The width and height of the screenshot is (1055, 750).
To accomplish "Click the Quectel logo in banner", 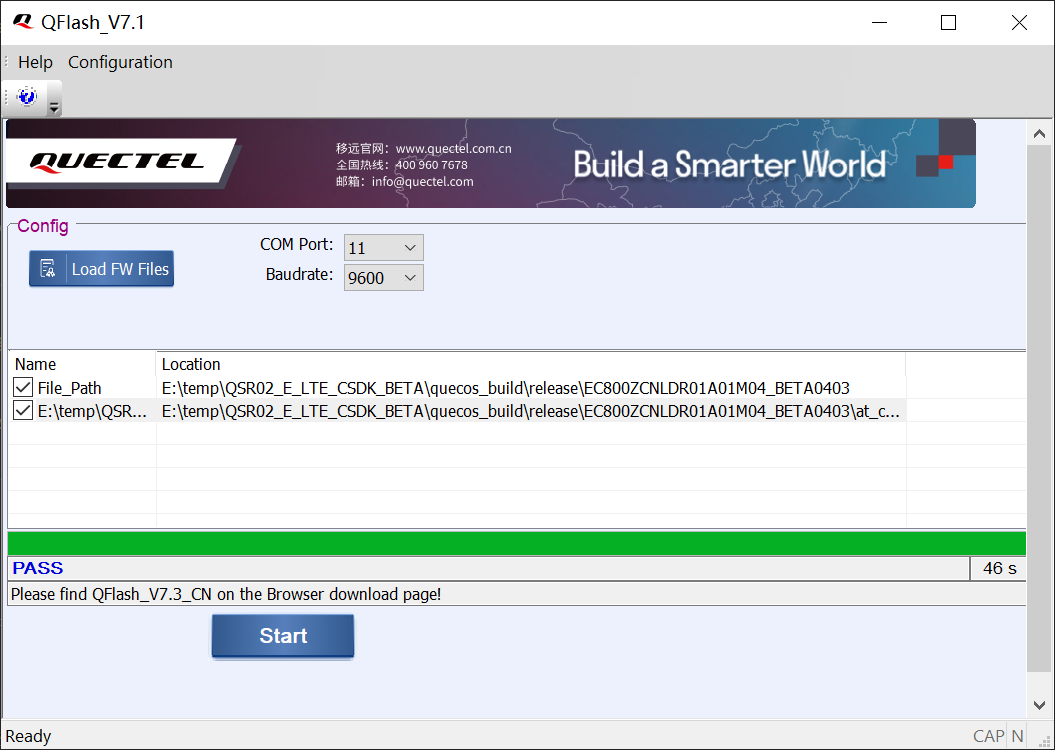I will click(117, 161).
